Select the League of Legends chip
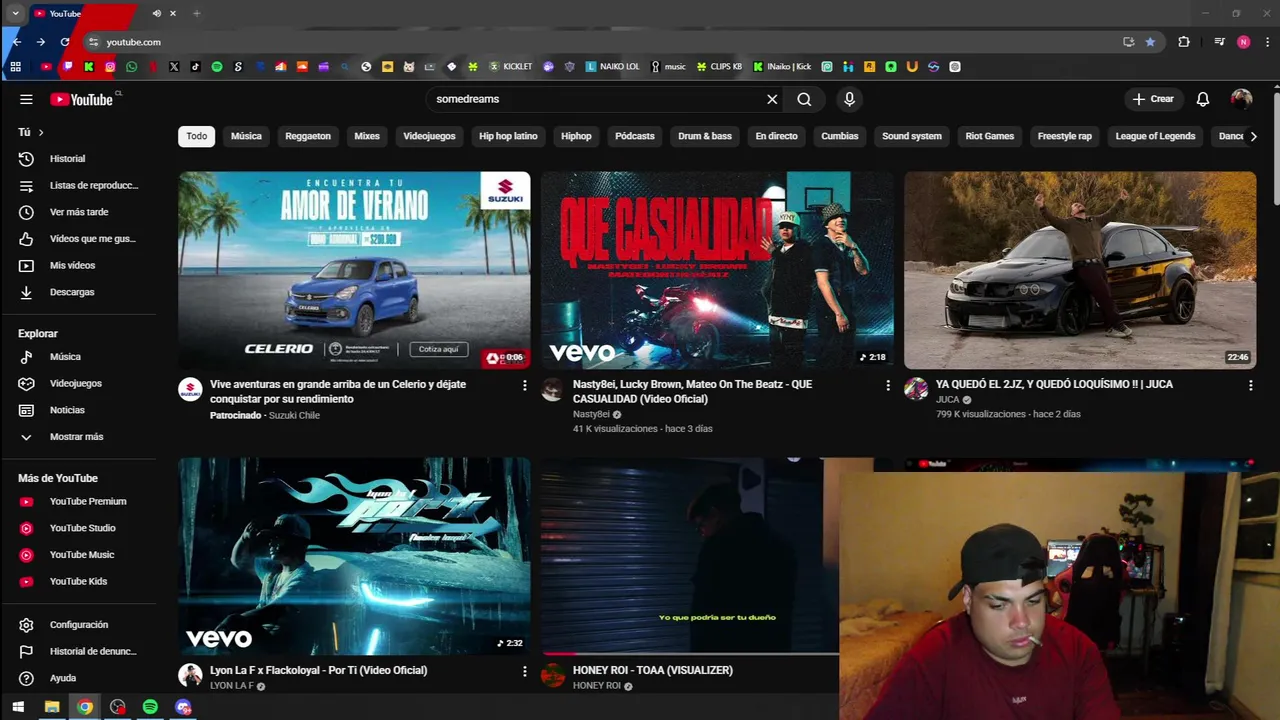1280x720 pixels. [1155, 136]
